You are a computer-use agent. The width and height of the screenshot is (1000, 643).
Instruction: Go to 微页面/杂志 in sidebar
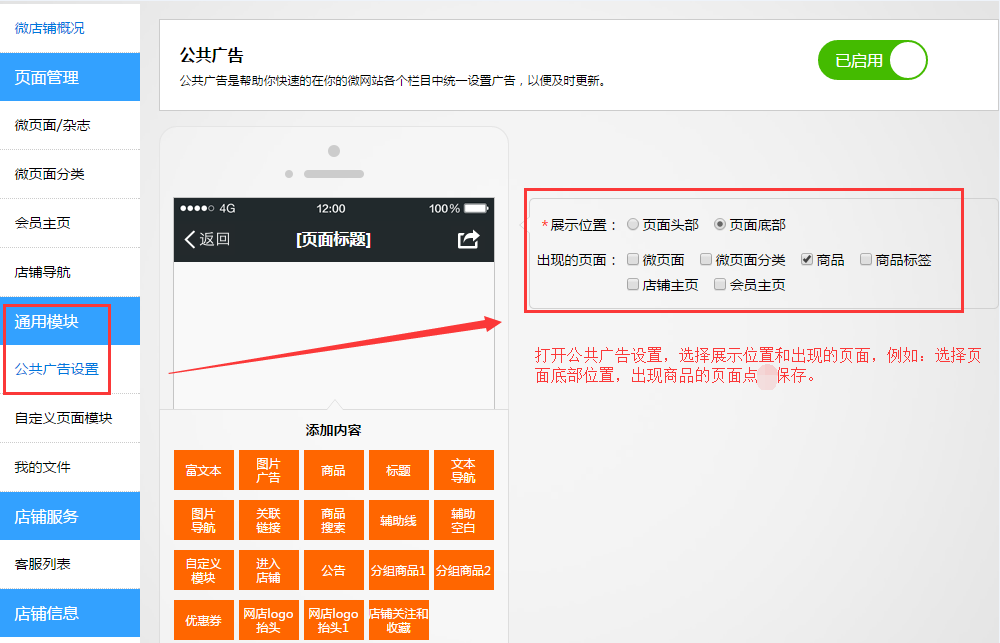[x=52, y=125]
